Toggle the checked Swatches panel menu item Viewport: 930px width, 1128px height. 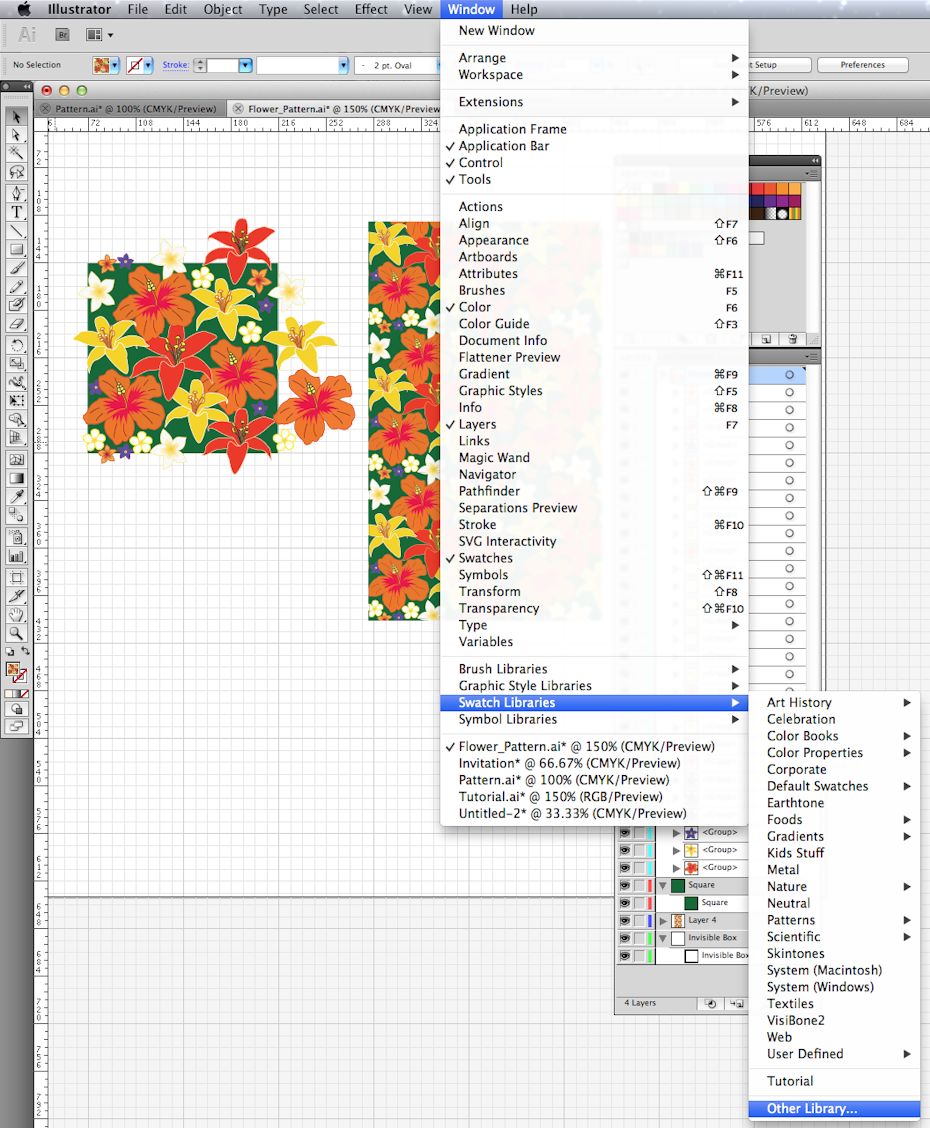[x=594, y=558]
